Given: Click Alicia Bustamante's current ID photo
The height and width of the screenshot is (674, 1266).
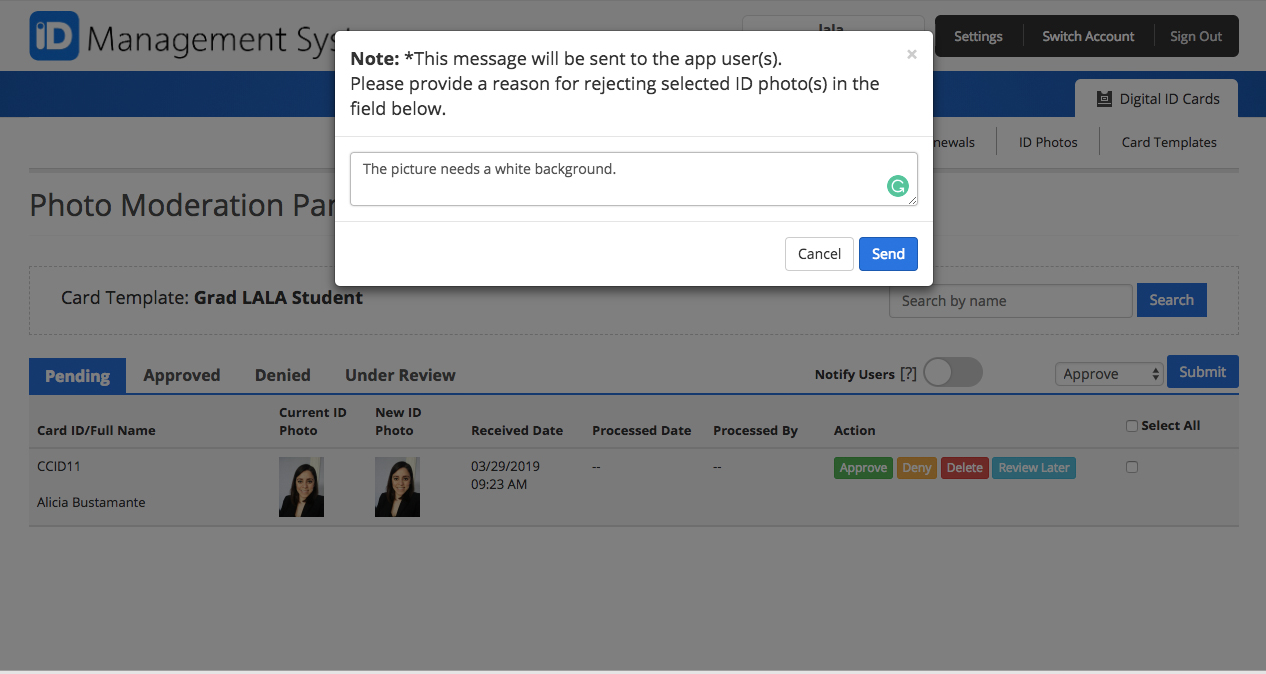Looking at the screenshot, I should tap(301, 487).
